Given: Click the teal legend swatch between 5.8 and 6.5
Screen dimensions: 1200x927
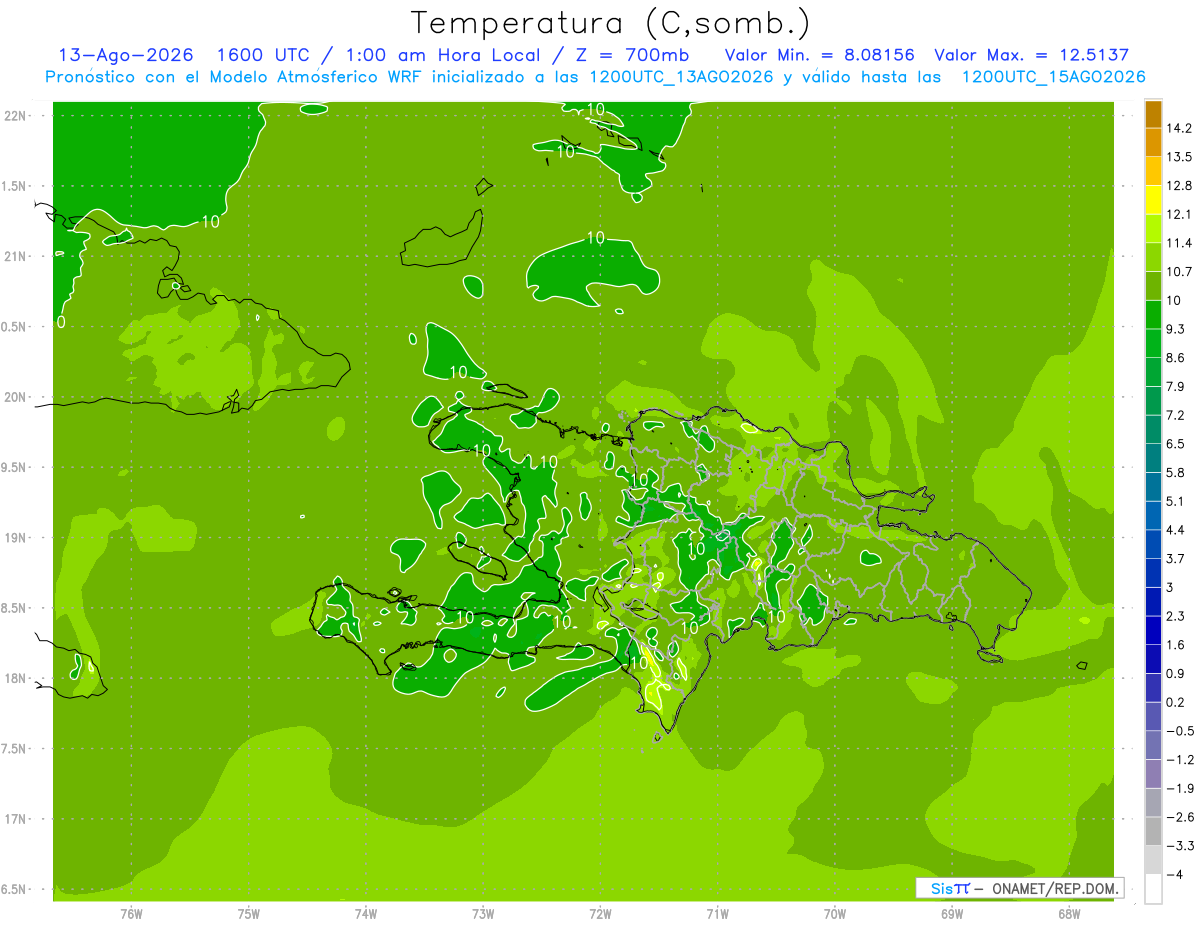Looking at the screenshot, I should click(x=1153, y=458).
